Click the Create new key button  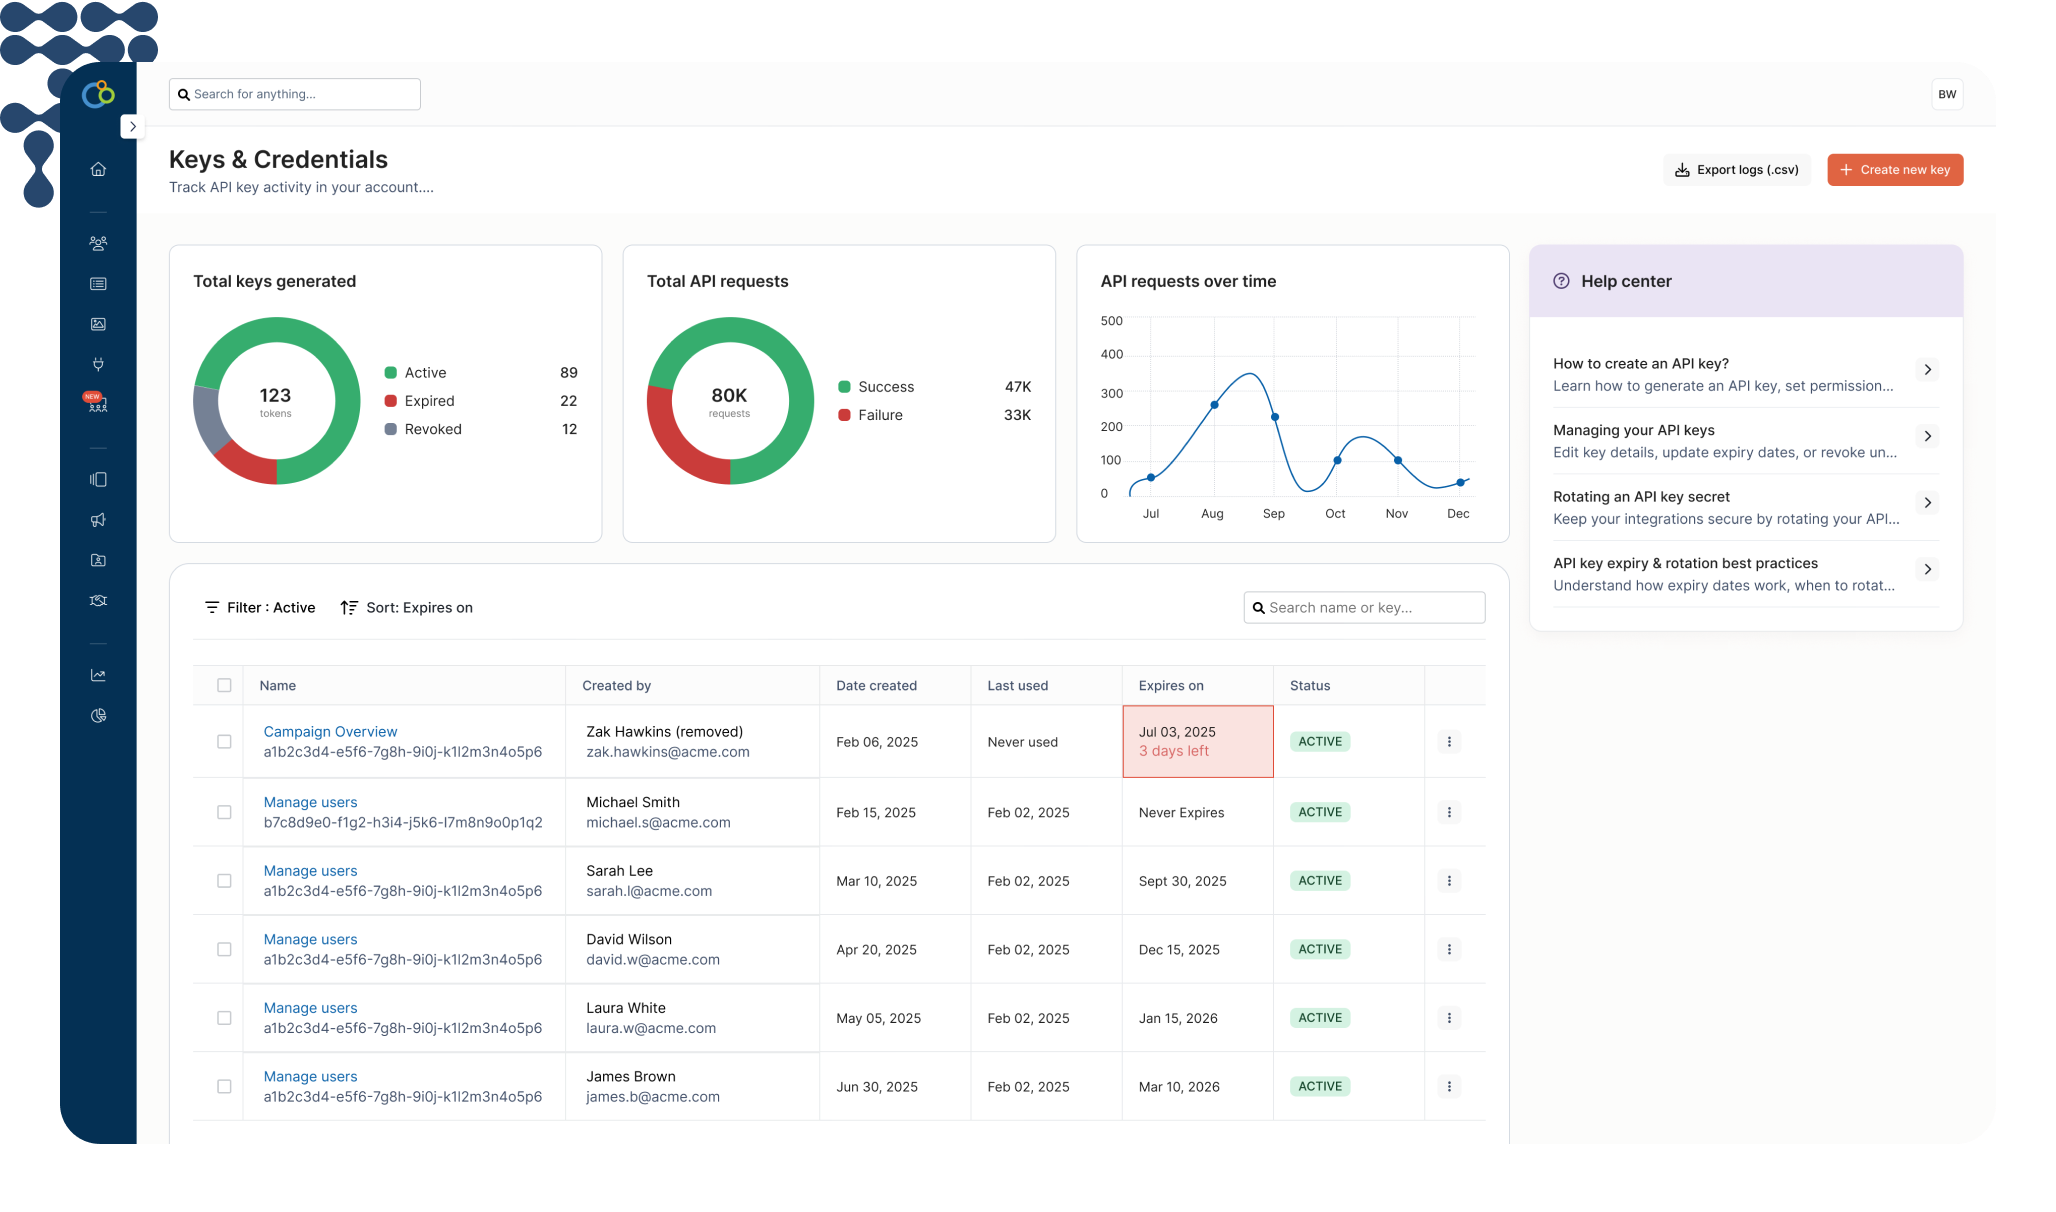(1895, 170)
